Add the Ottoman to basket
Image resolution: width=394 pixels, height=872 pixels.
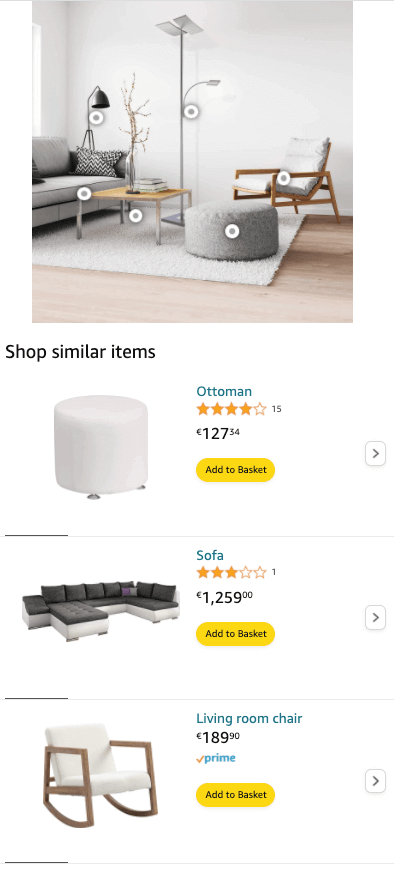pos(235,469)
